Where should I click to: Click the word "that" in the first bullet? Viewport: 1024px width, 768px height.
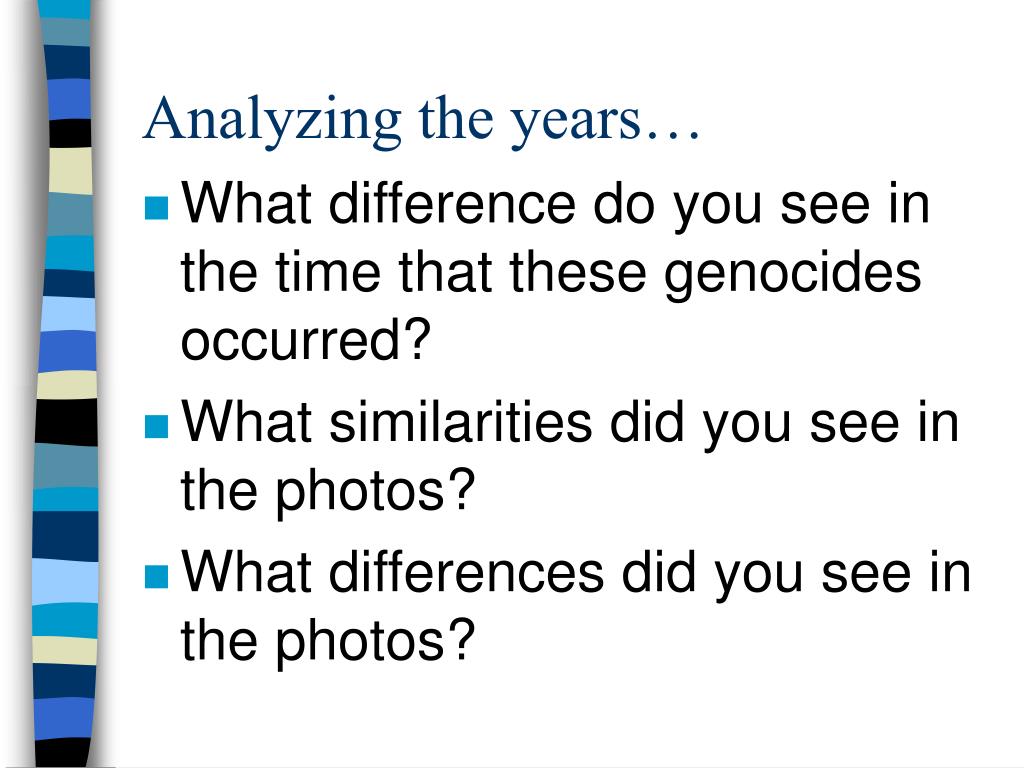point(445,272)
